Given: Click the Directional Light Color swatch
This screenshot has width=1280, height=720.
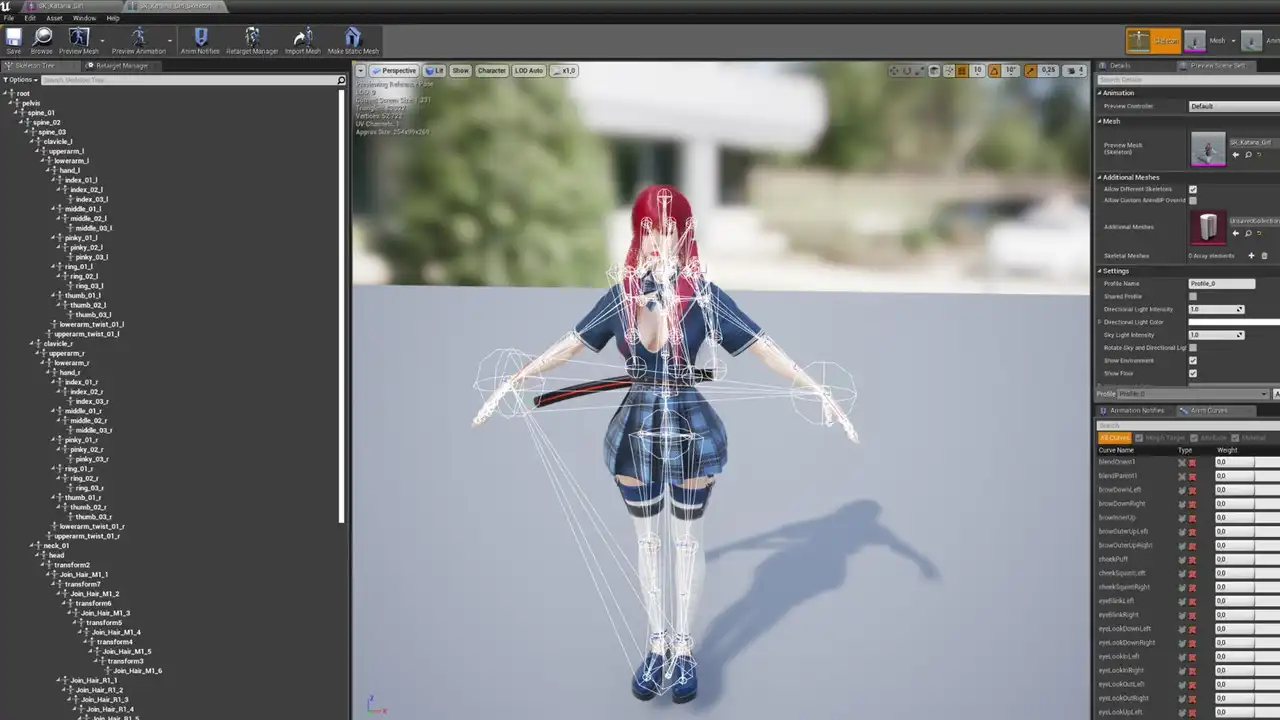Looking at the screenshot, I should 1233,322.
